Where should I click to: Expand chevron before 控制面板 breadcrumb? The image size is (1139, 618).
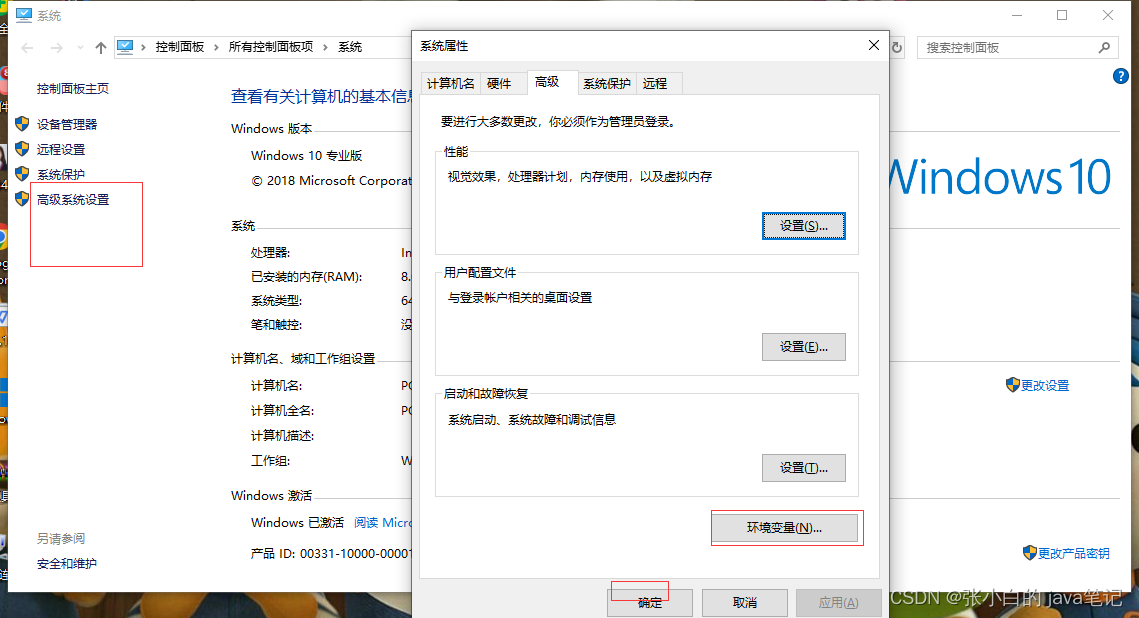(144, 47)
